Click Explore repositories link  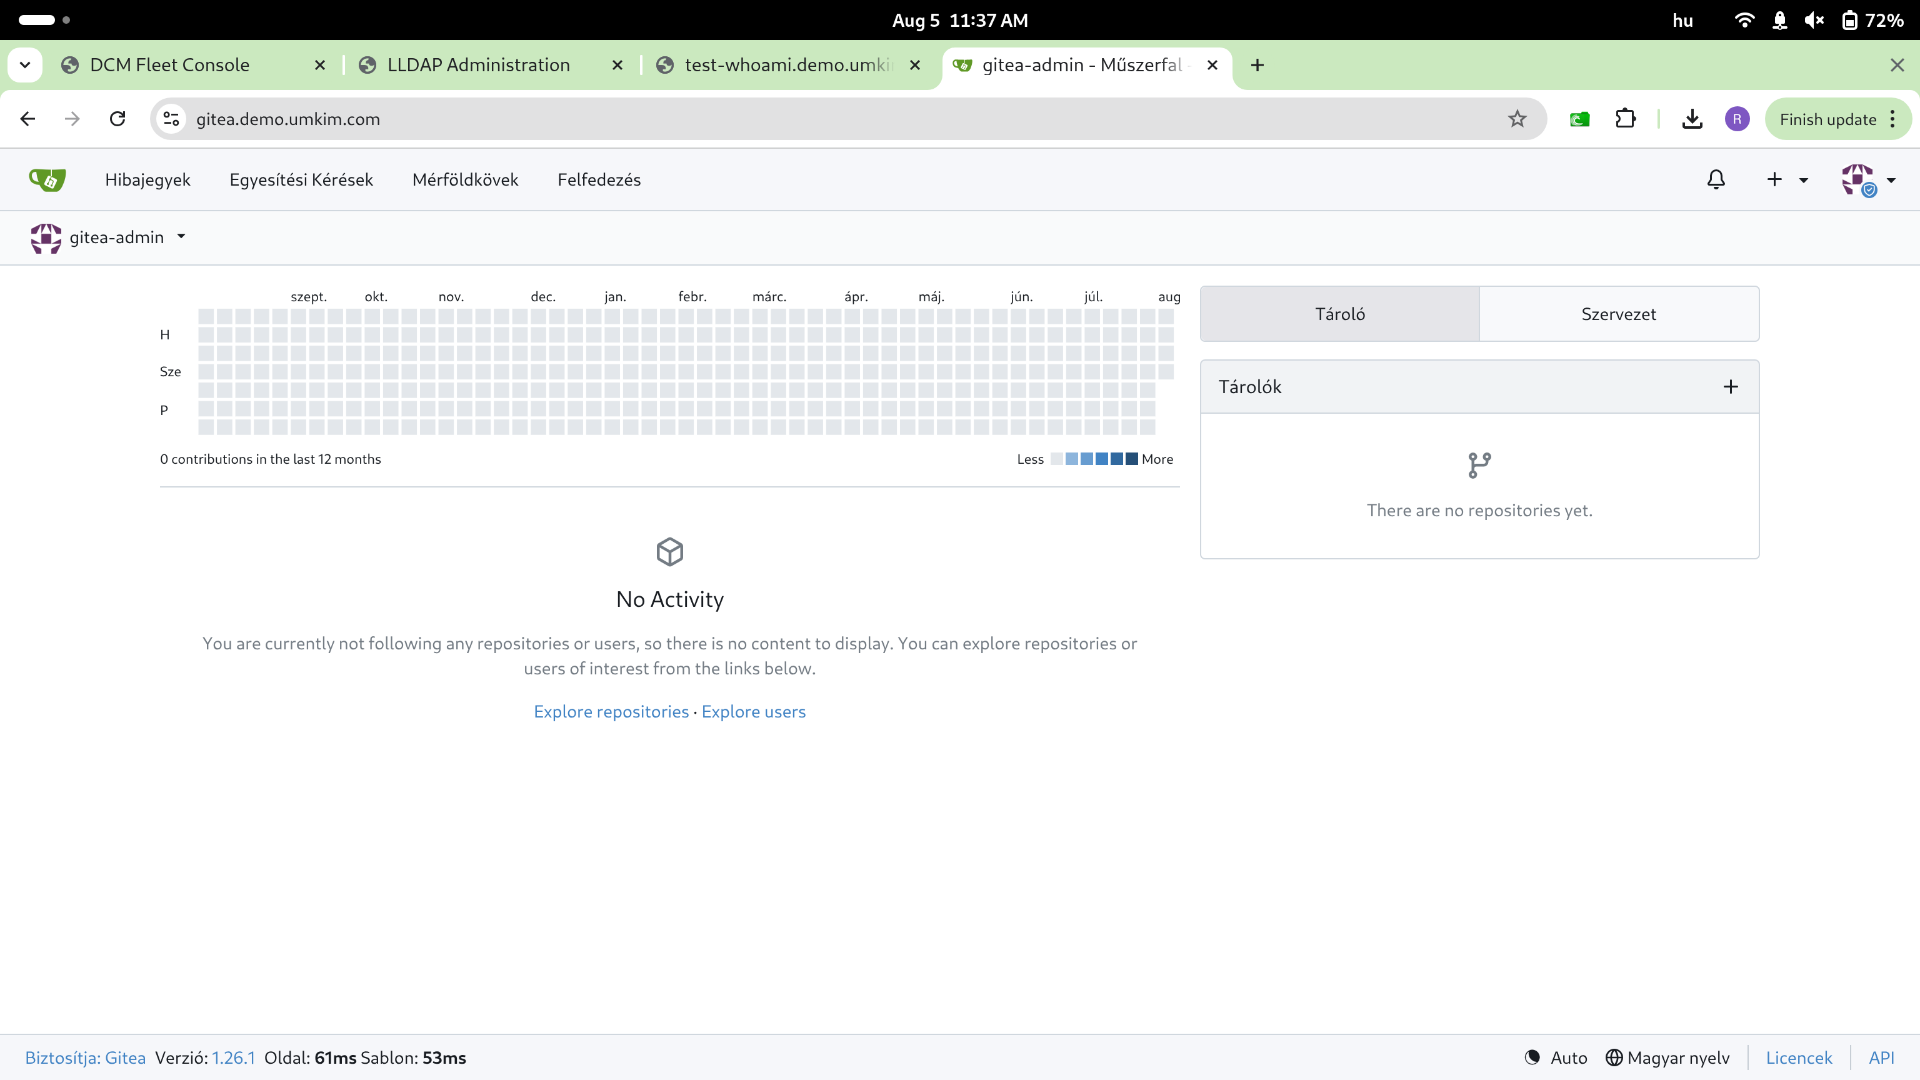(x=611, y=712)
